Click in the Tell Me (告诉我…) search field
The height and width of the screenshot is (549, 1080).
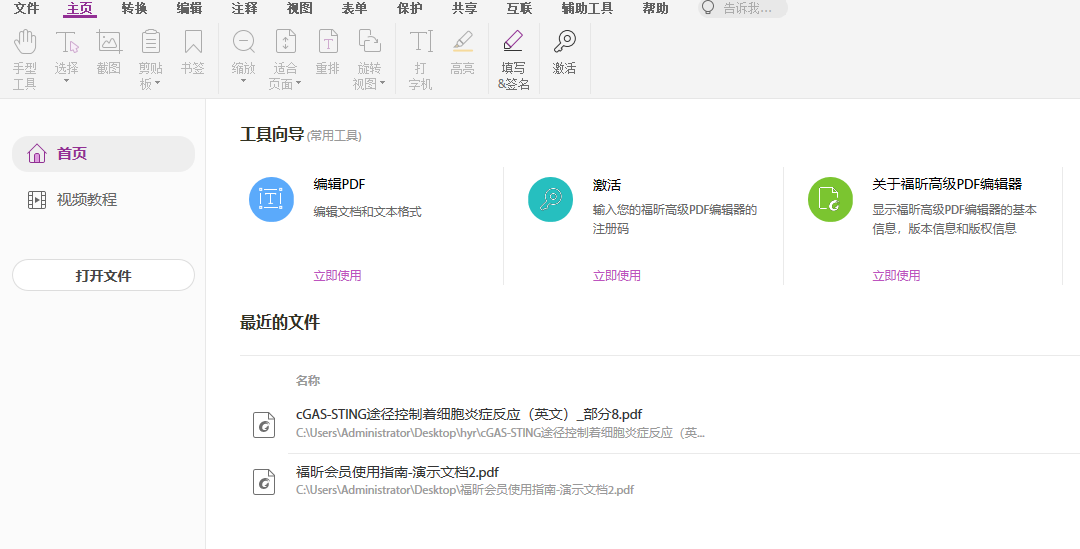743,9
